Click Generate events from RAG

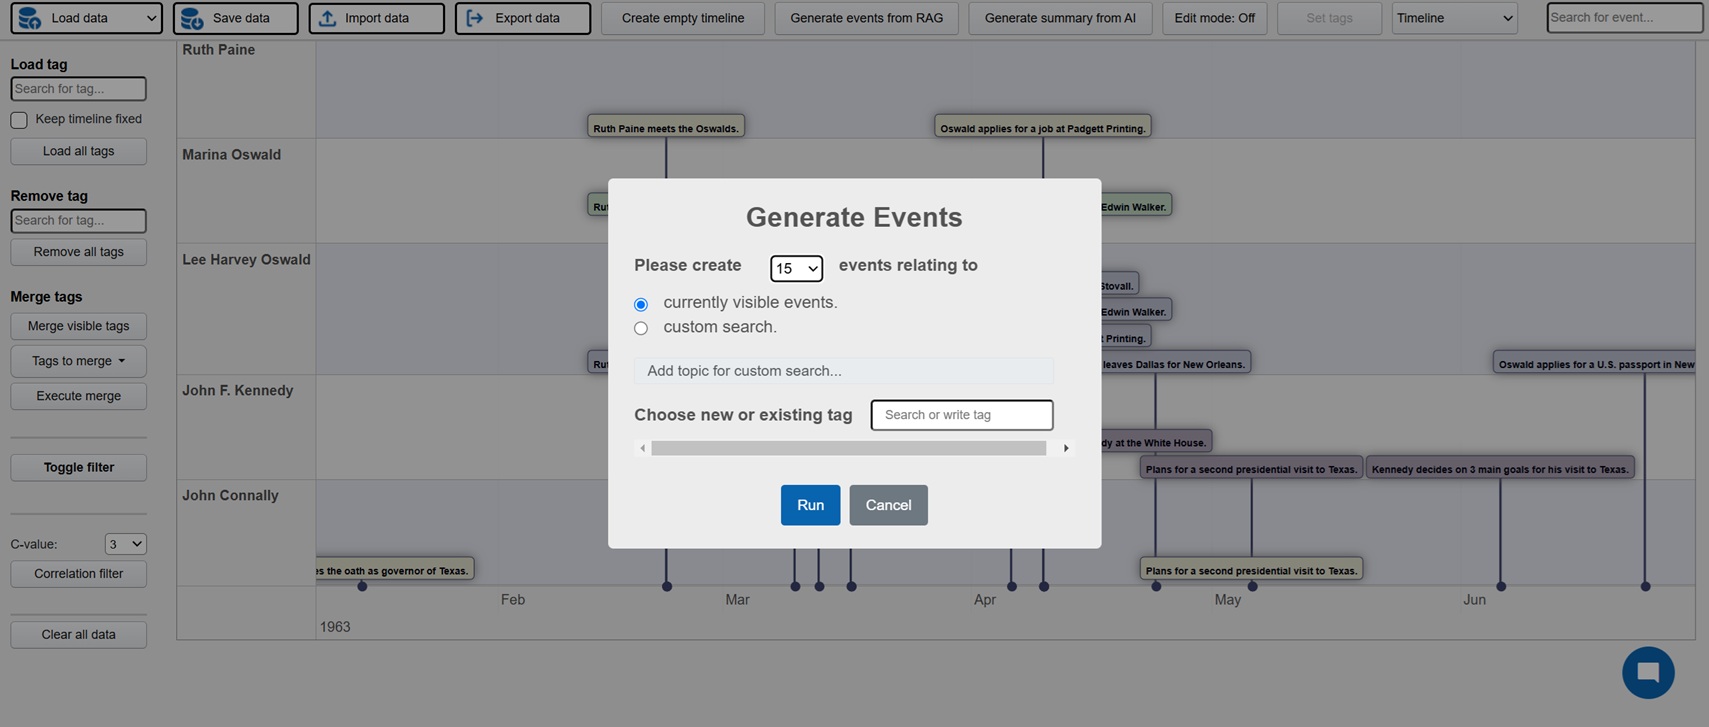[866, 18]
